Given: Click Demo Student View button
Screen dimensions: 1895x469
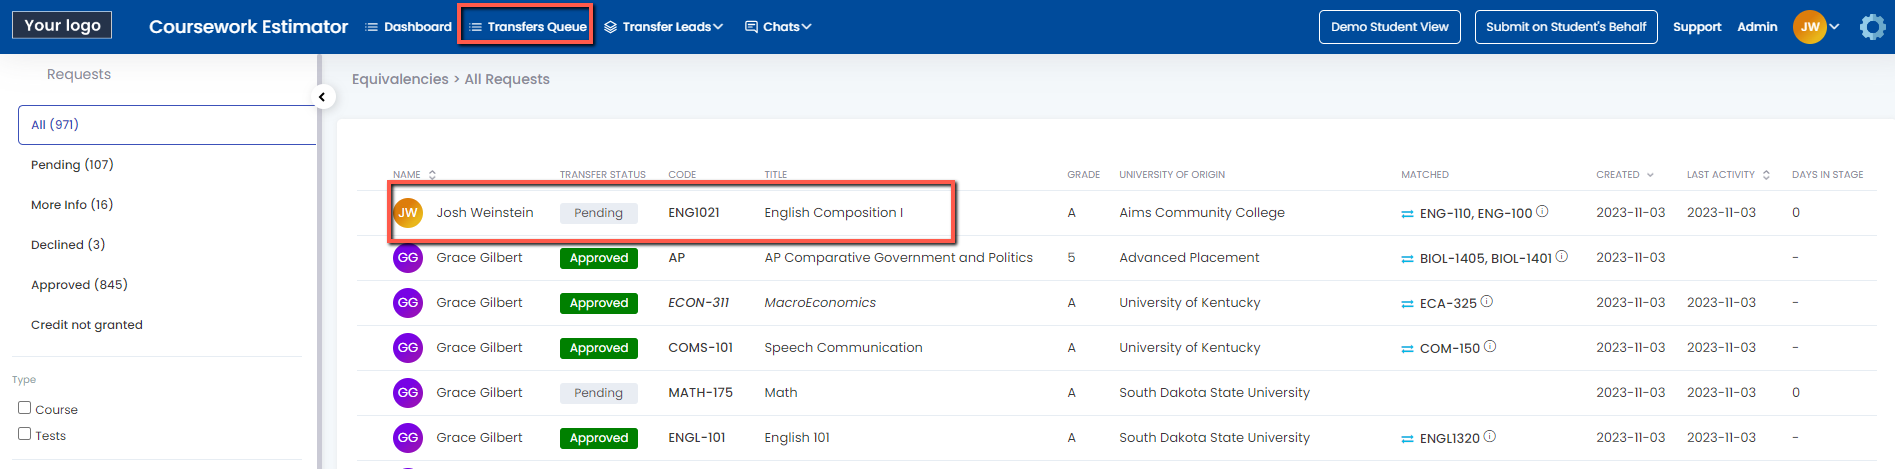Looking at the screenshot, I should pos(1389,27).
